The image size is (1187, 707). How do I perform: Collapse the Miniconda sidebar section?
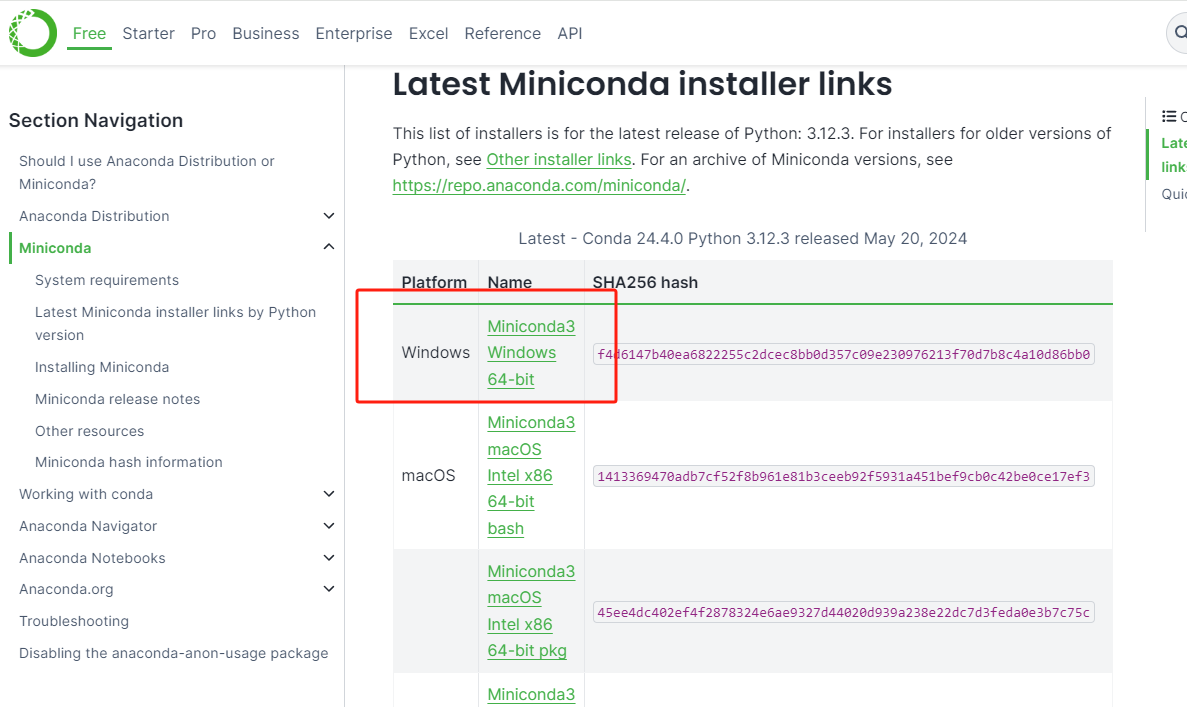tap(329, 246)
